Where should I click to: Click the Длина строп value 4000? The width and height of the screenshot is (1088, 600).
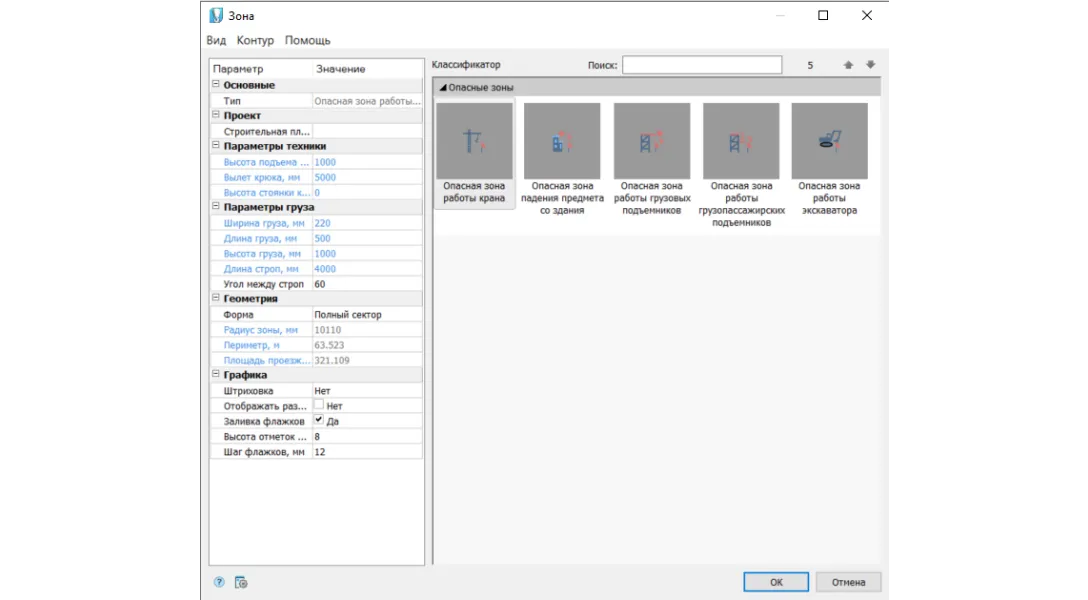pos(367,268)
